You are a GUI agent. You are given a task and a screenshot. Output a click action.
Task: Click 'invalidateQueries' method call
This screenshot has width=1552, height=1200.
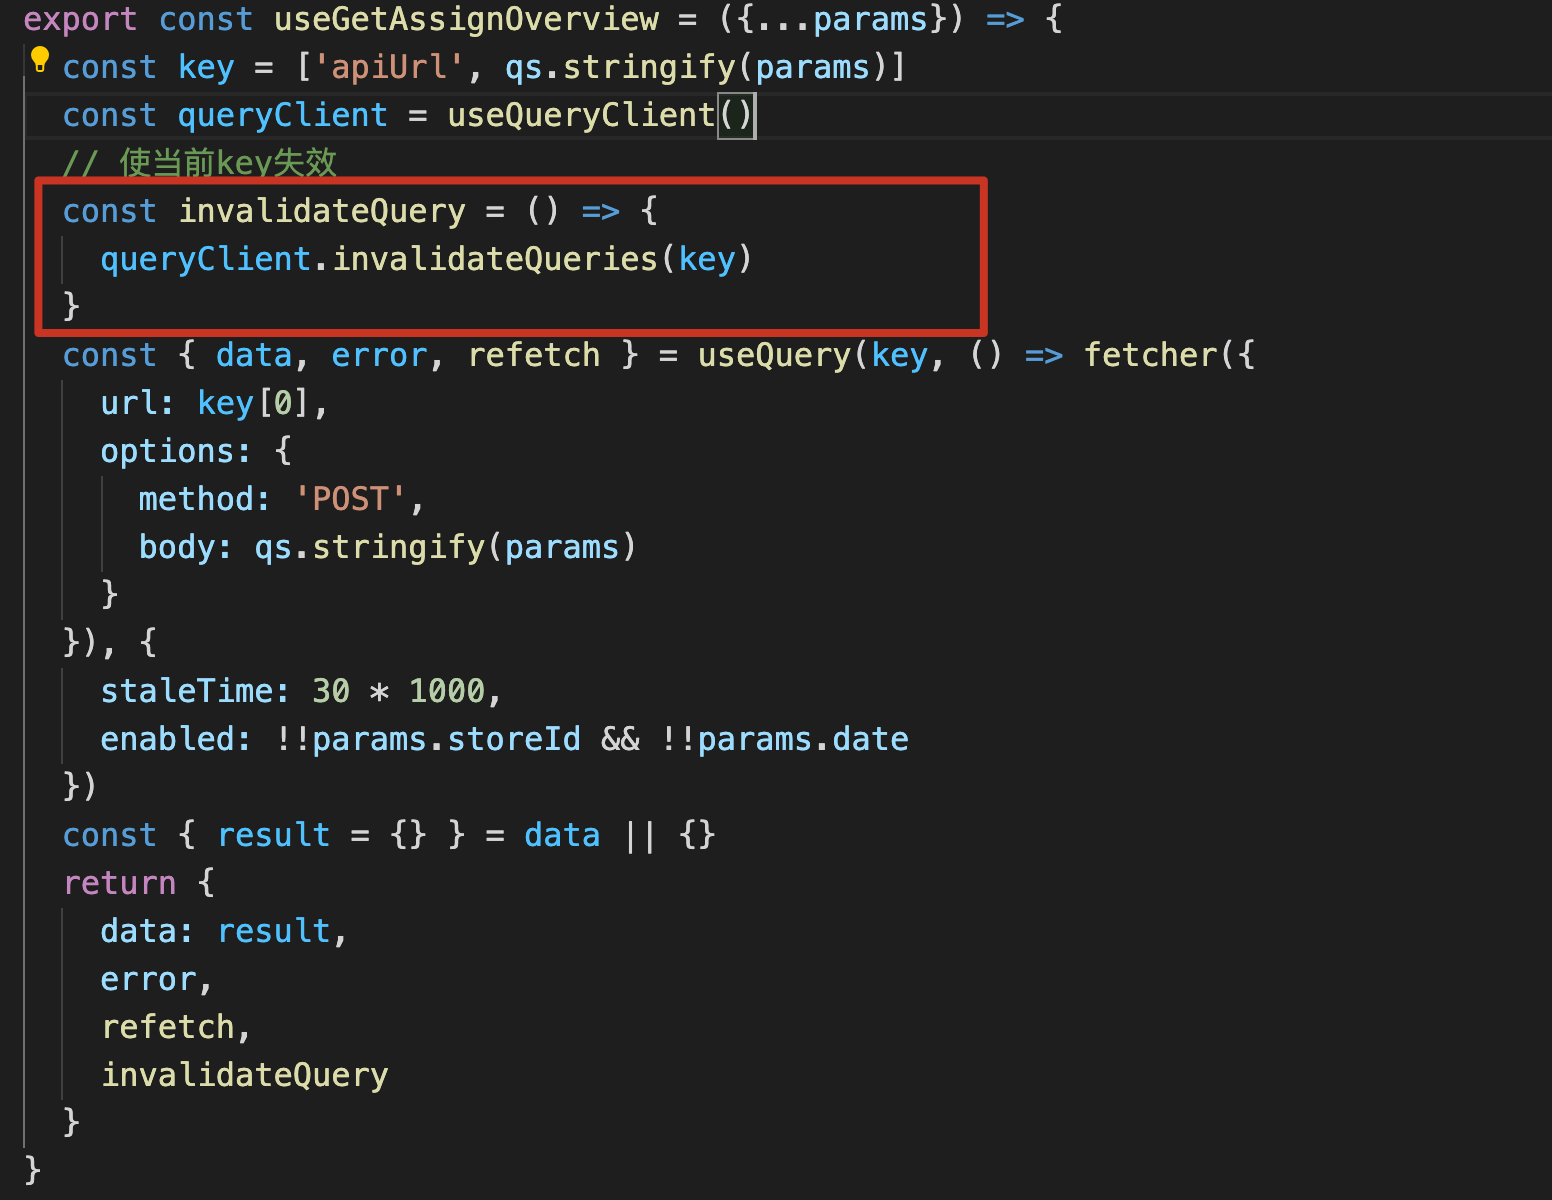495,259
